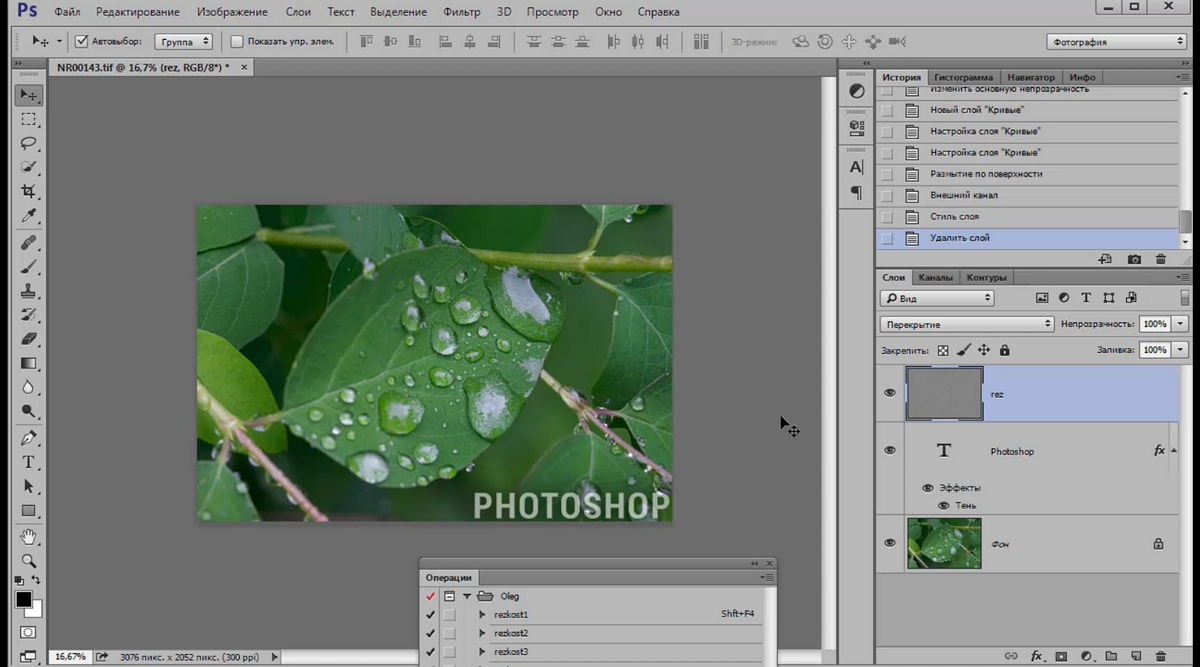1200x667 pixels.
Task: Select the Move tool in the toolbox
Action: coord(28,95)
